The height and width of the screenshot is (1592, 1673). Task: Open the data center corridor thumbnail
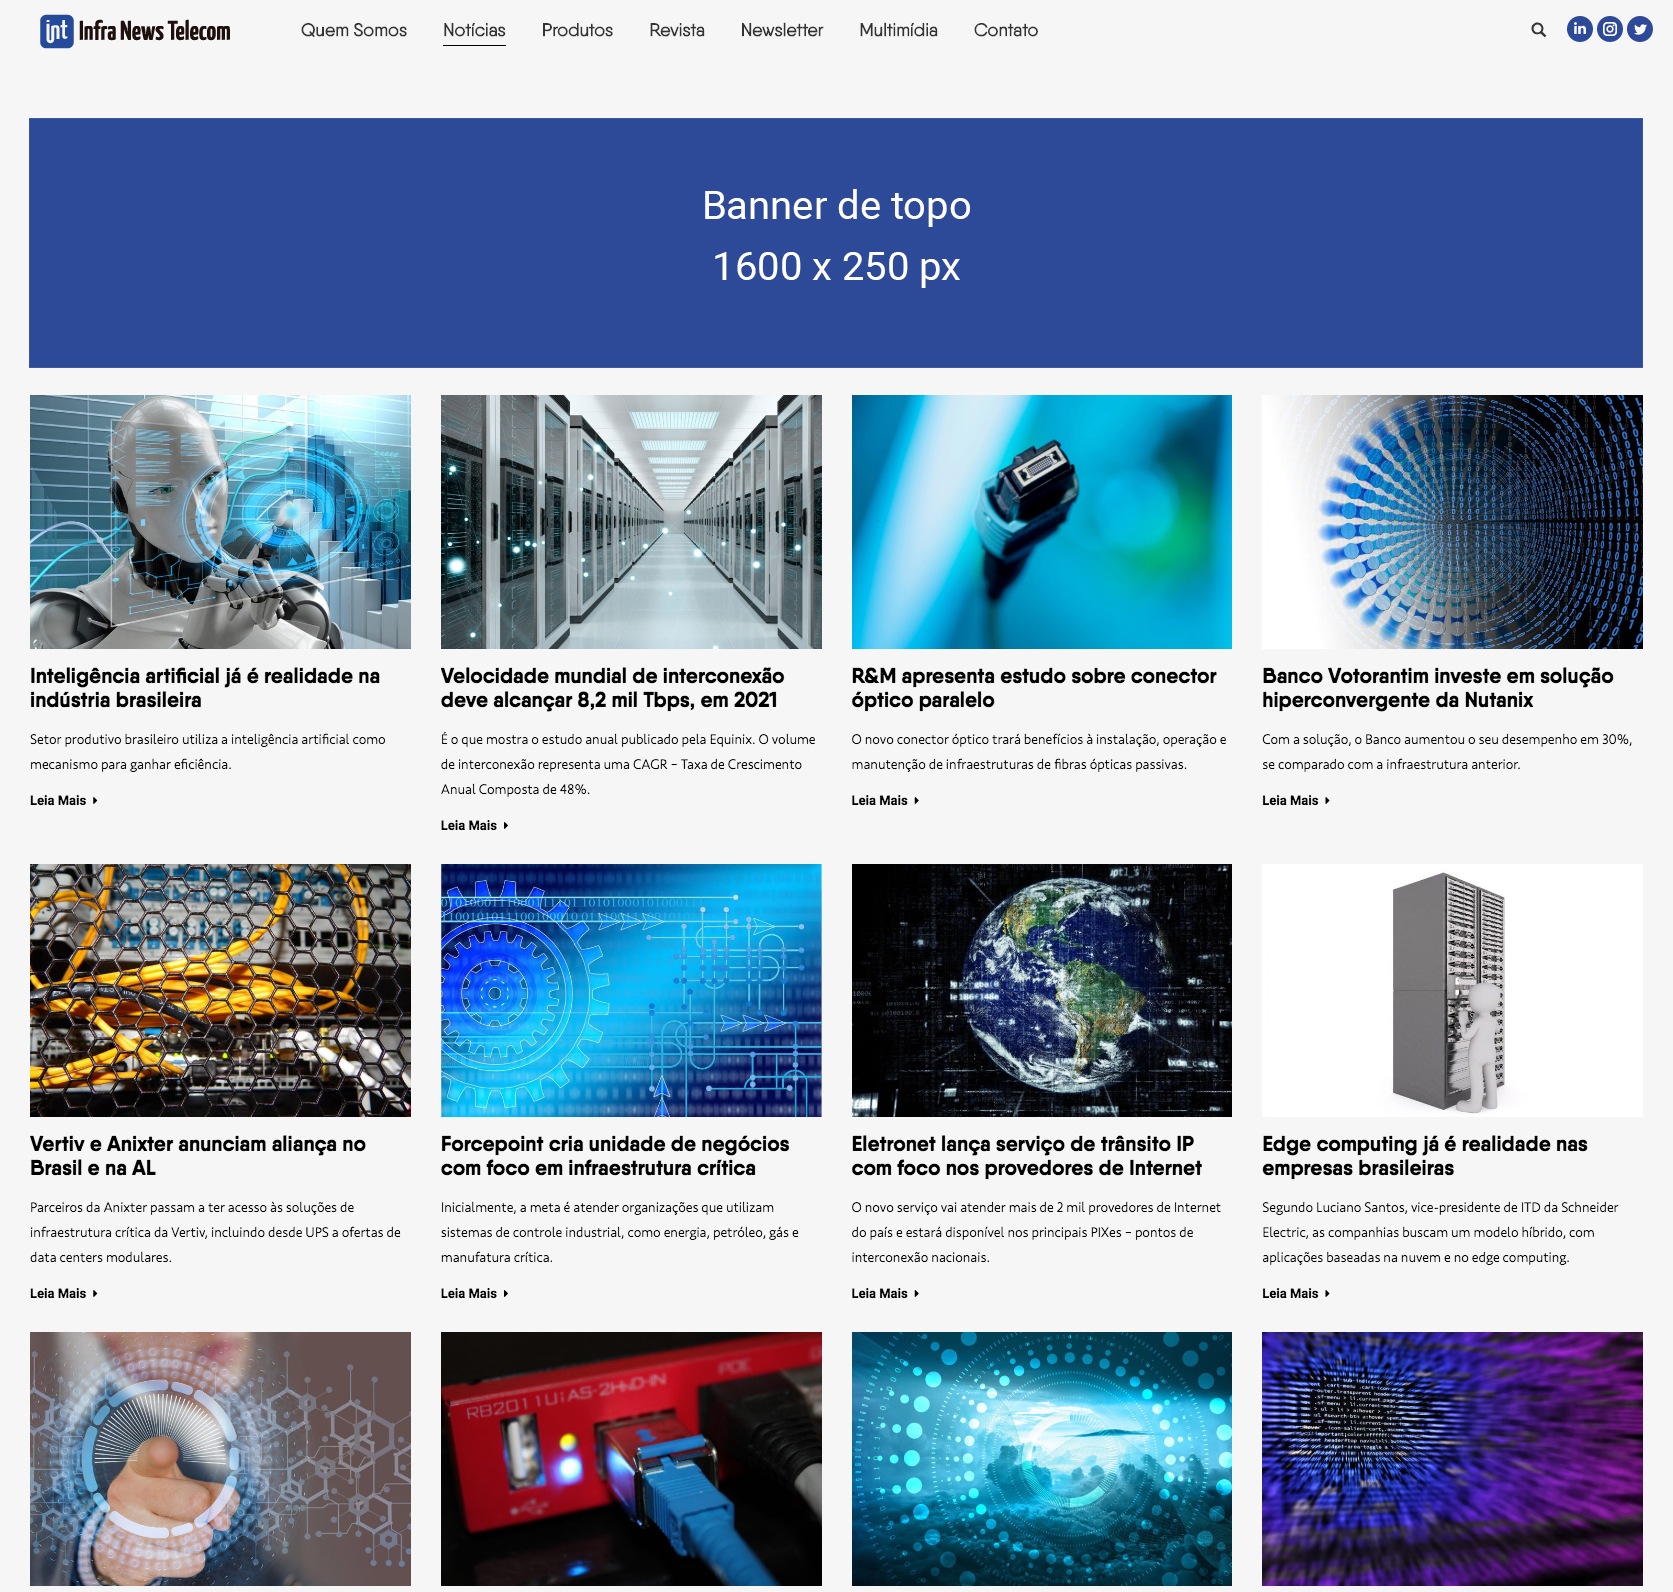pos(631,522)
